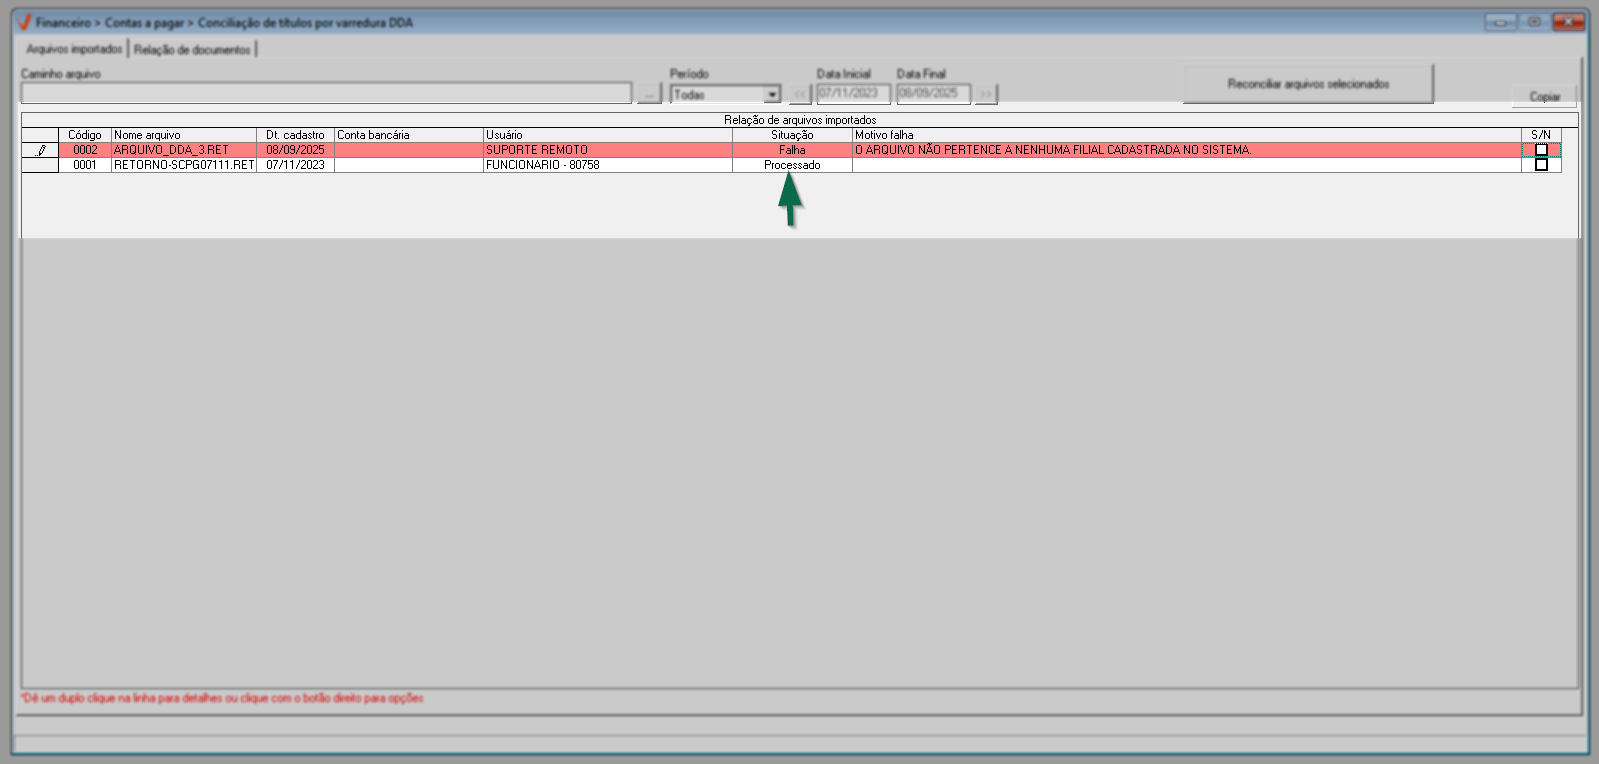Click the S/N column header
Viewport: 1599px width, 764px height.
coord(1541,135)
